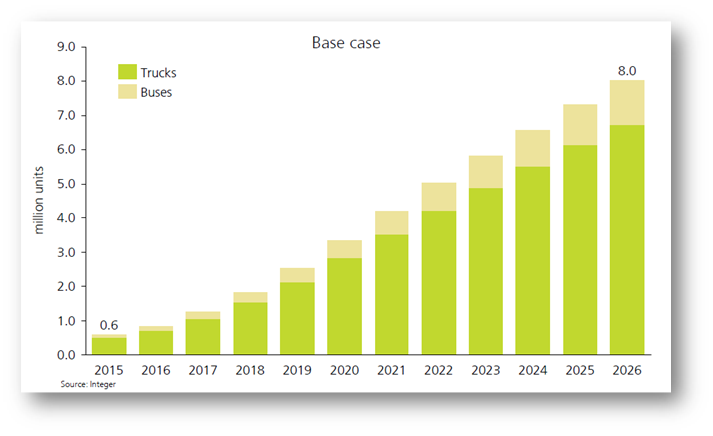Click the 0.6 data label above 2015
The image size is (713, 436).
(x=109, y=325)
